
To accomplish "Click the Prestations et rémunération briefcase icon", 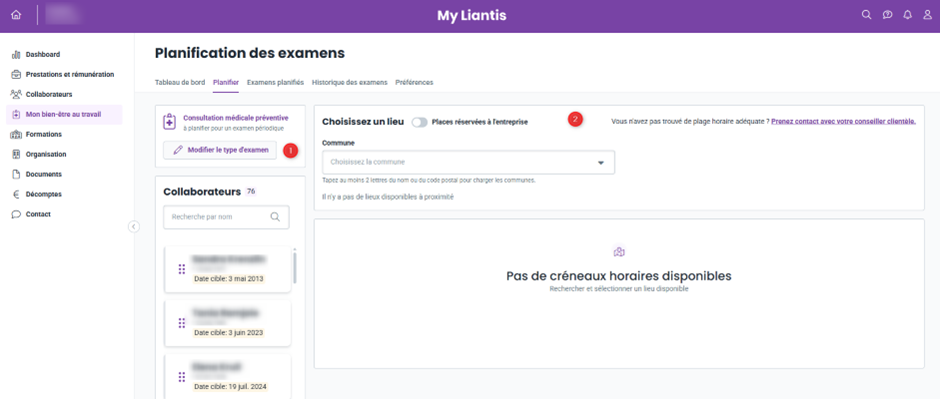I will click(x=16, y=74).
